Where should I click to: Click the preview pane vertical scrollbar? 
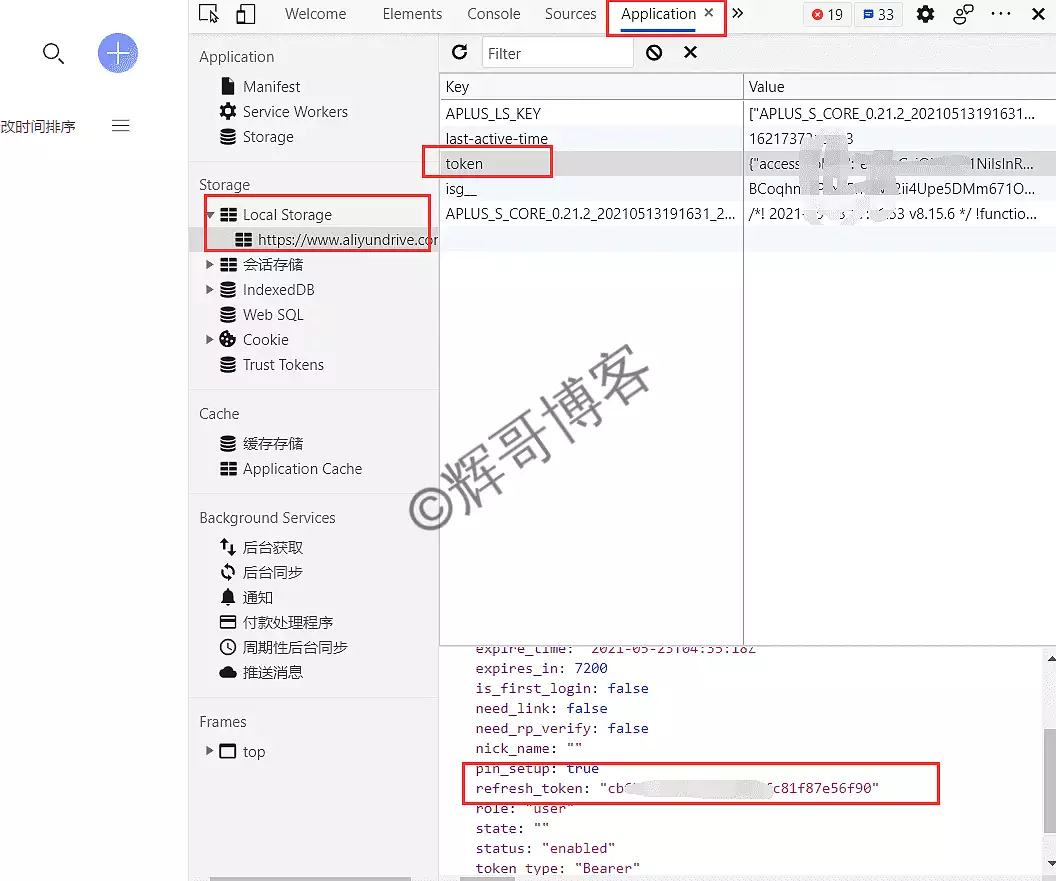pos(1050,781)
